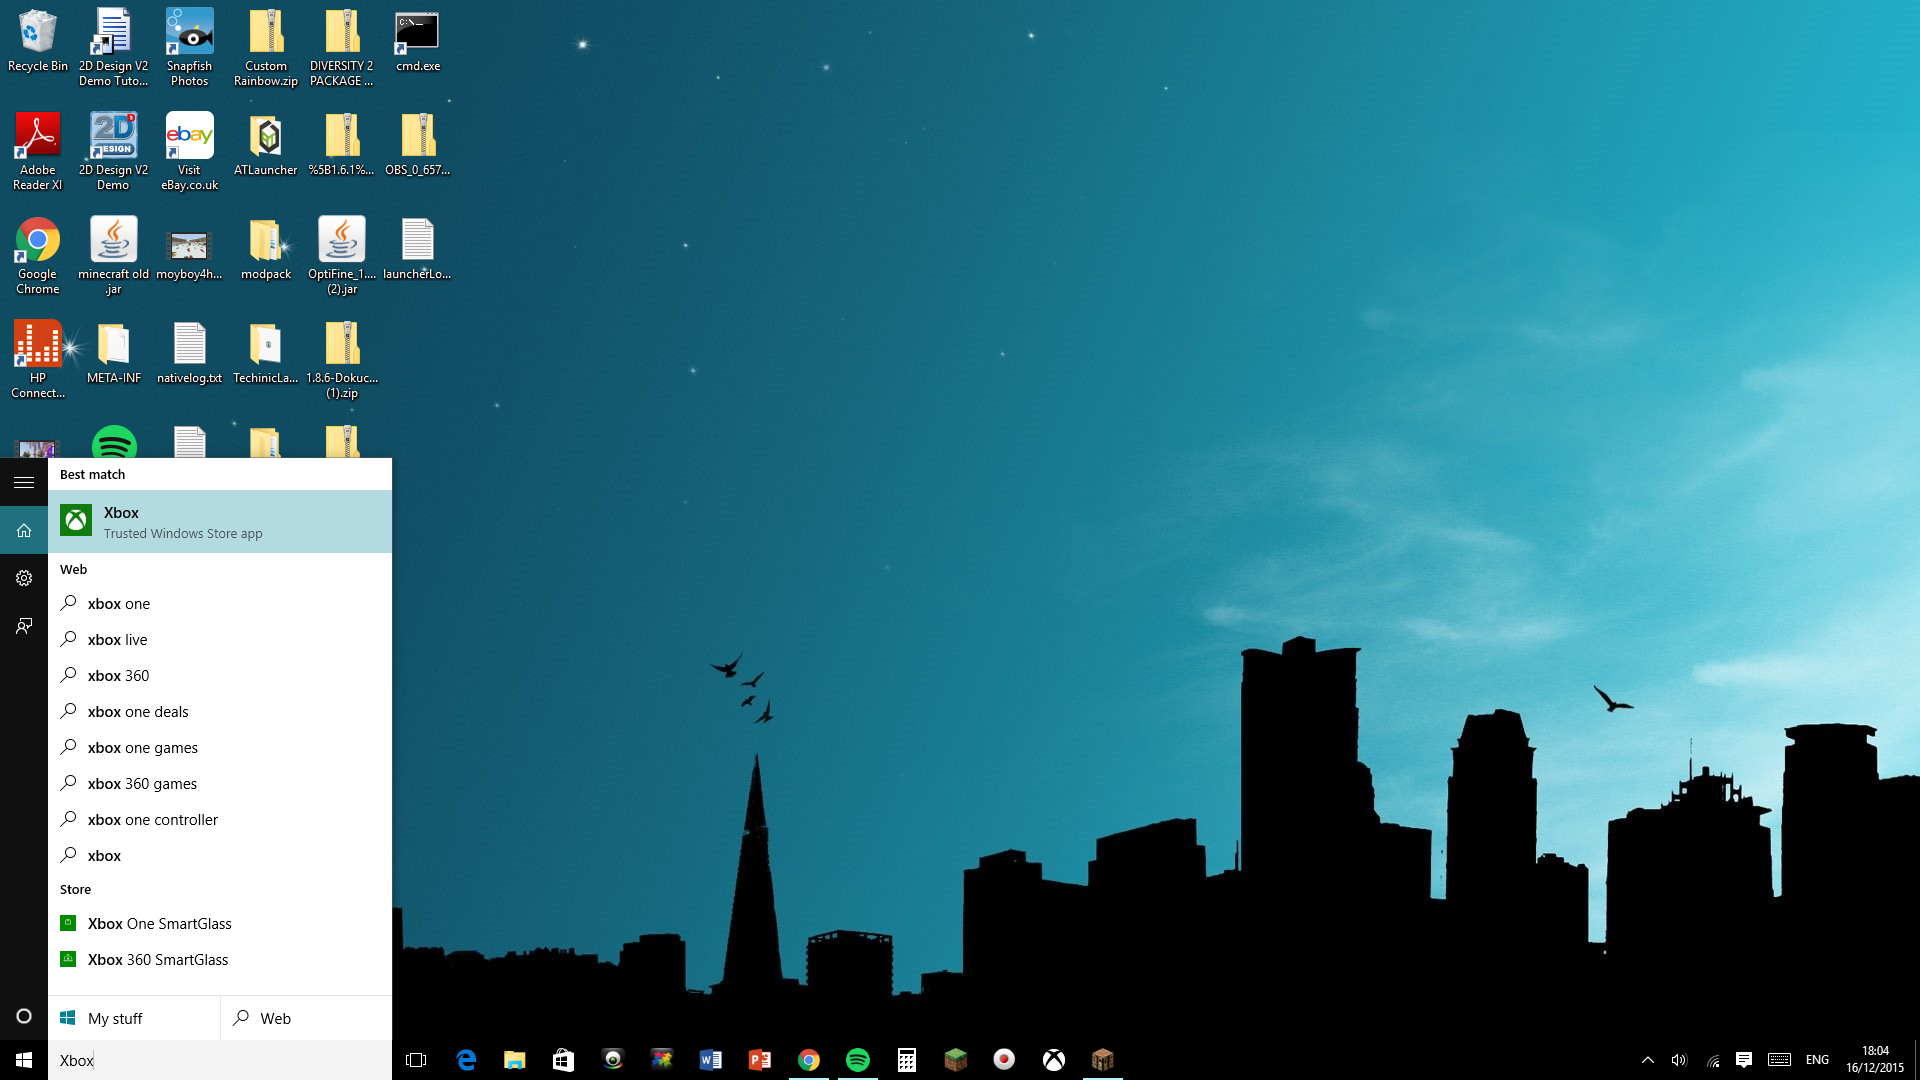
Task: Open the Calculator taskbar icon
Action: click(907, 1060)
